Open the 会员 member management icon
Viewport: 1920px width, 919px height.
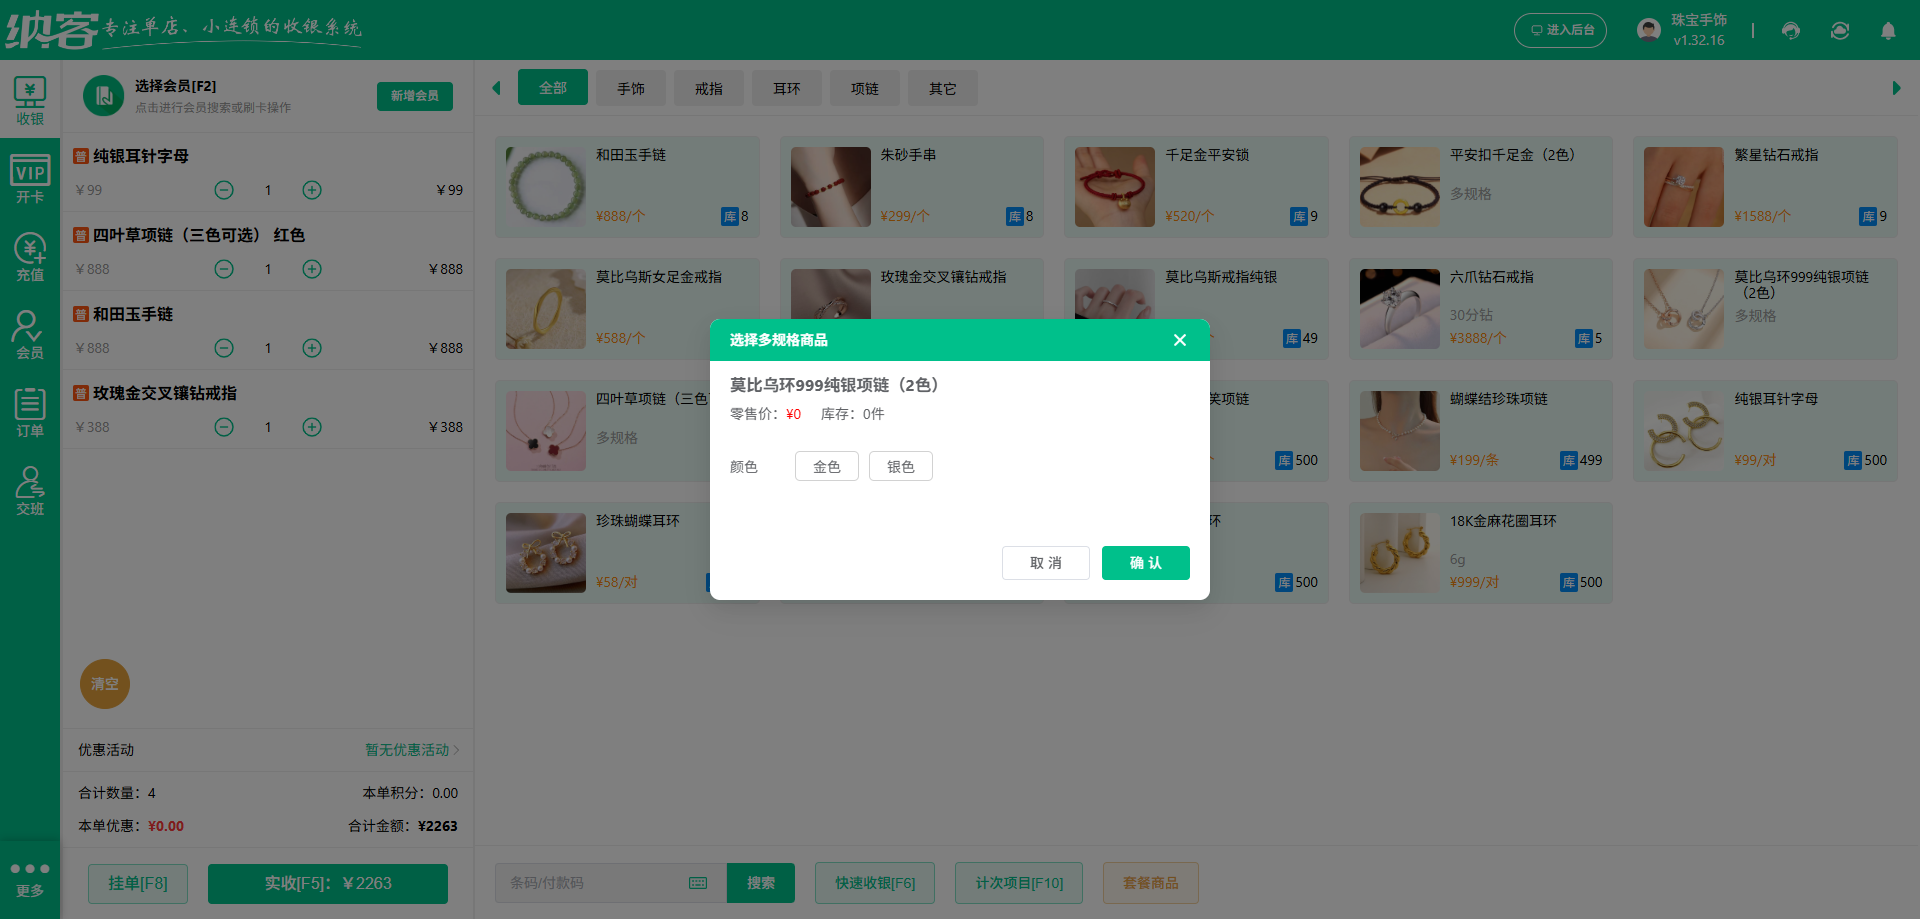(x=30, y=333)
